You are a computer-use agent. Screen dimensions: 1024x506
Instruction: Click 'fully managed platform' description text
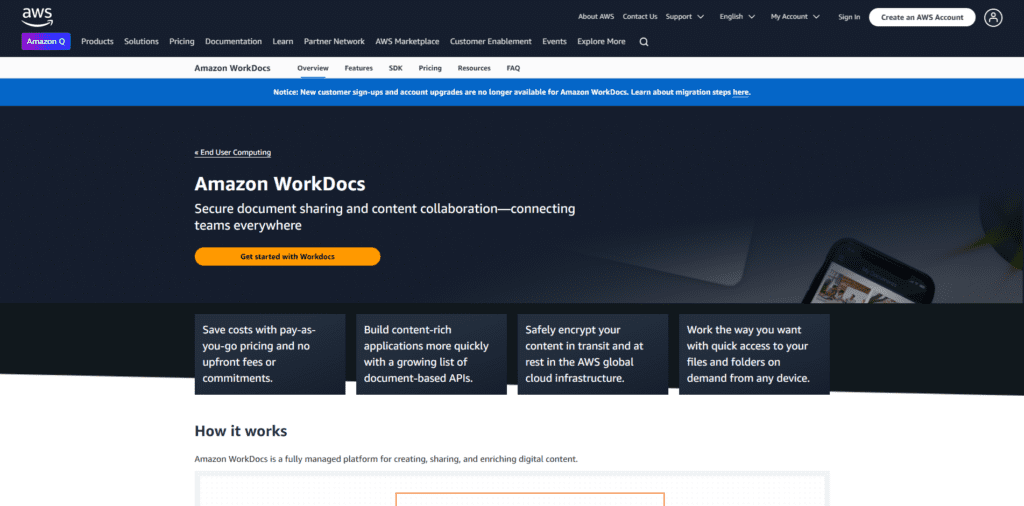(x=386, y=459)
